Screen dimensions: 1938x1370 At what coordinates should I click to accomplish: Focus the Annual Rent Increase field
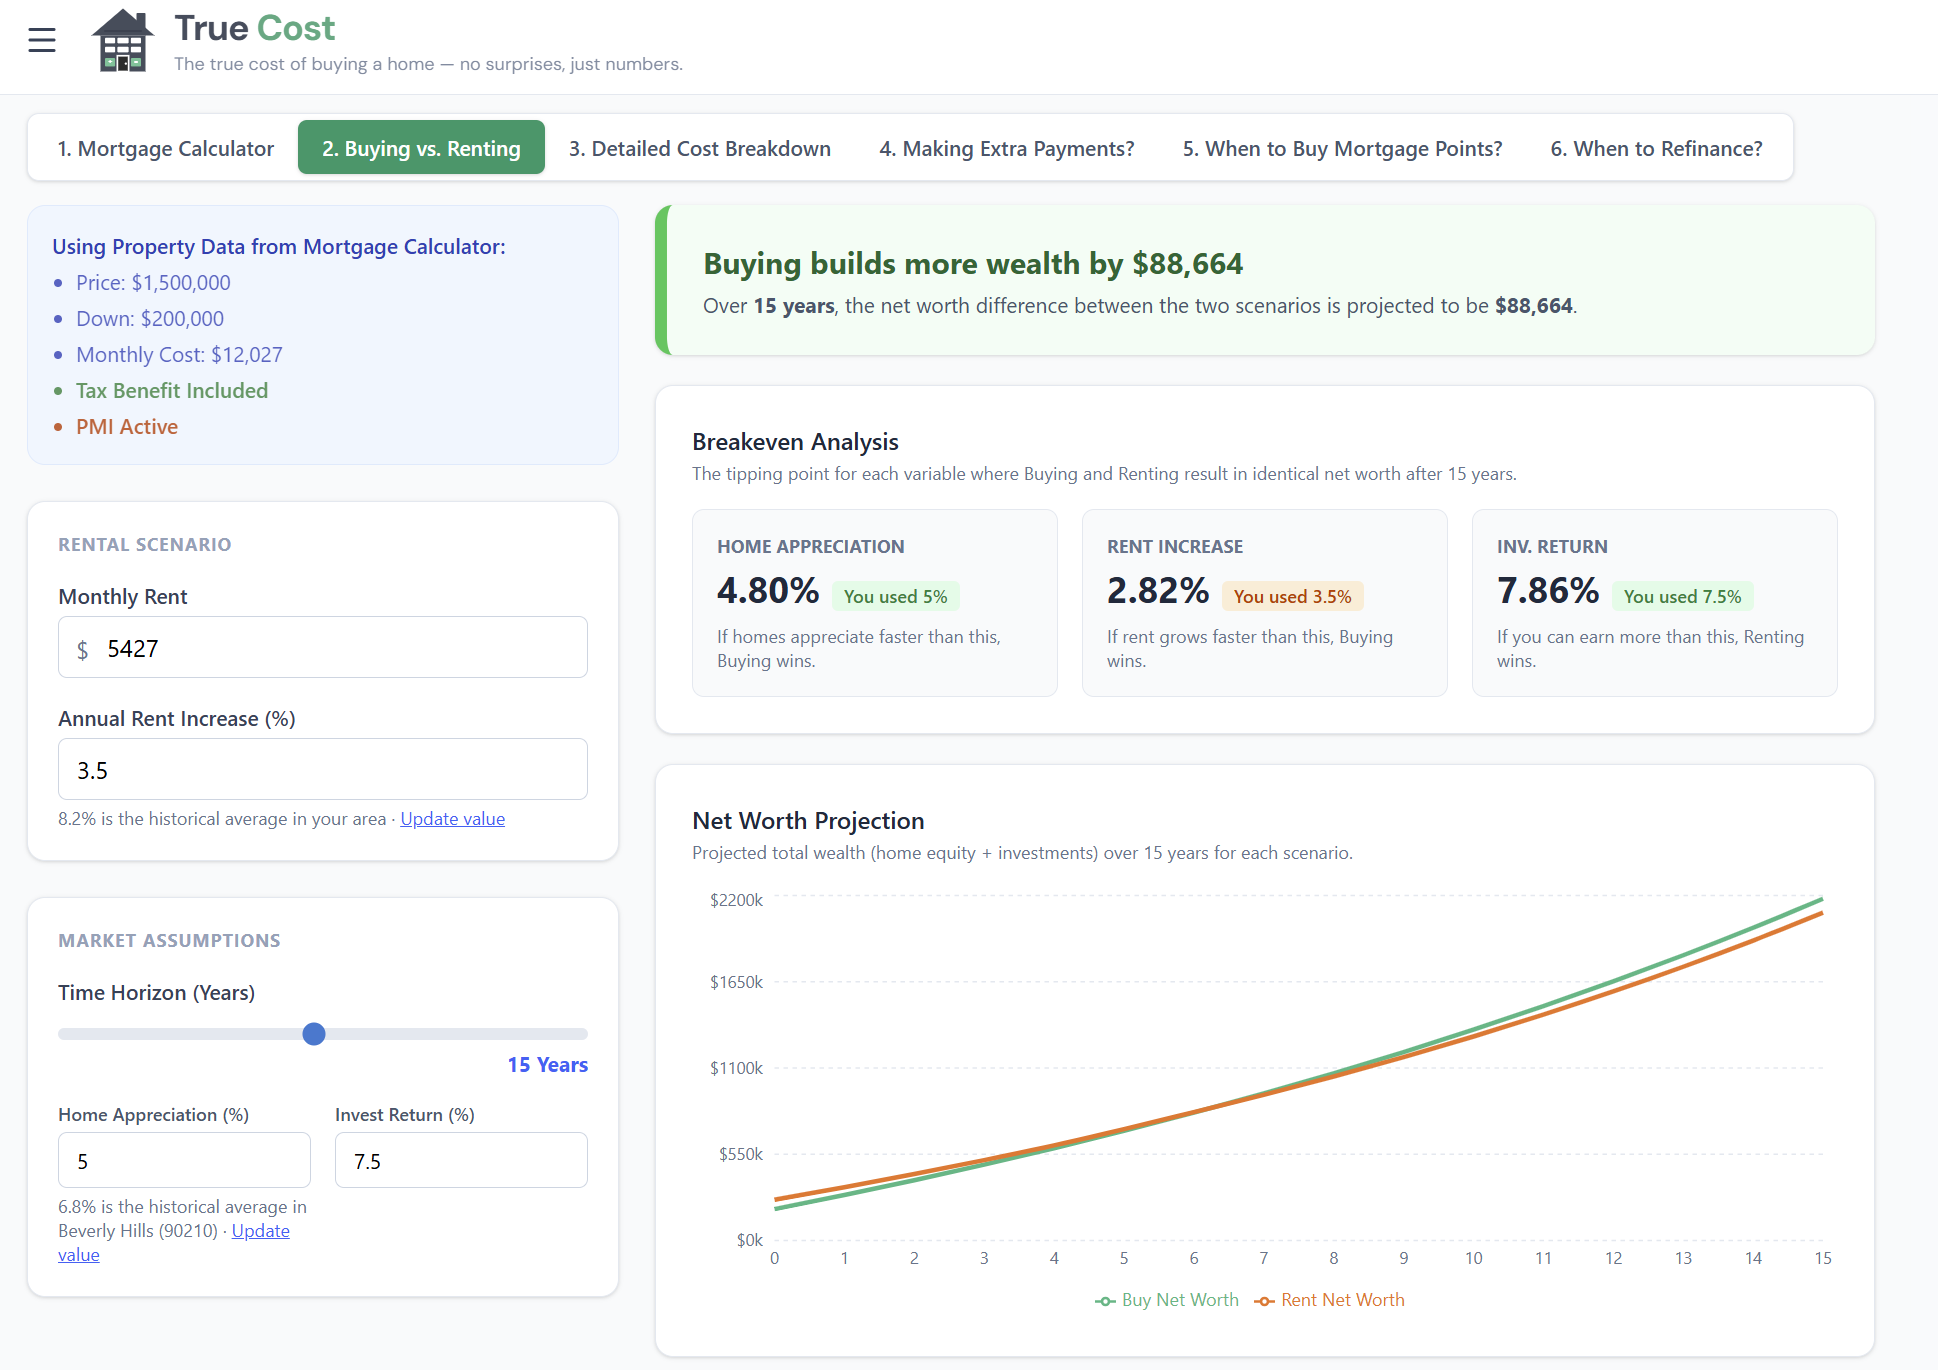322,770
